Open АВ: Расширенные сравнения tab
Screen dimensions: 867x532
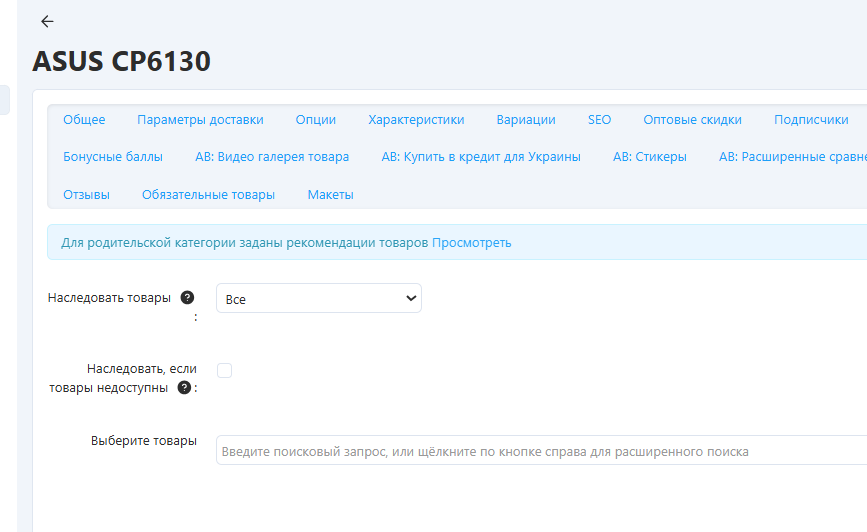(x=793, y=157)
